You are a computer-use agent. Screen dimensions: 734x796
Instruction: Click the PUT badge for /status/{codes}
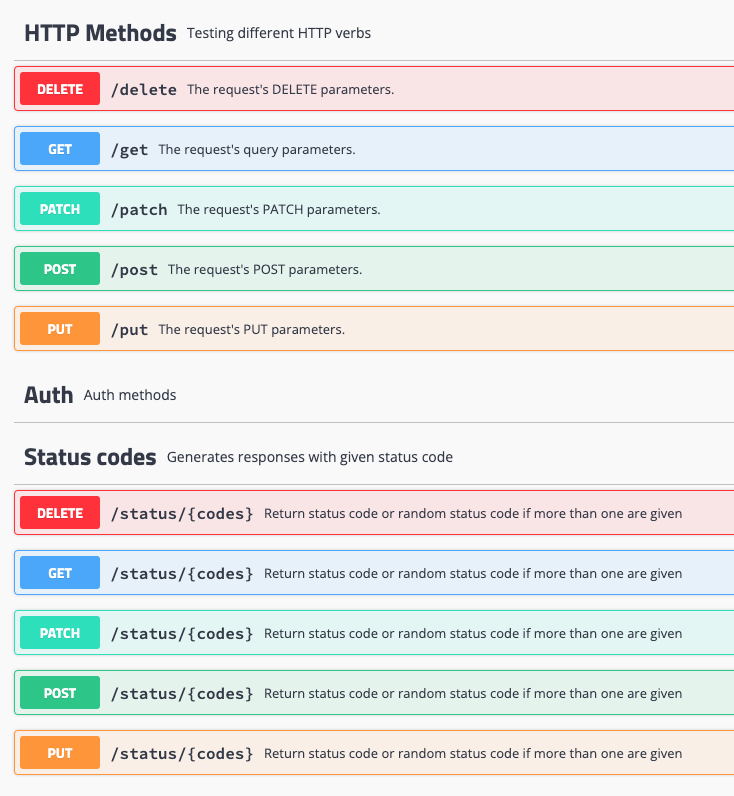[x=60, y=753]
